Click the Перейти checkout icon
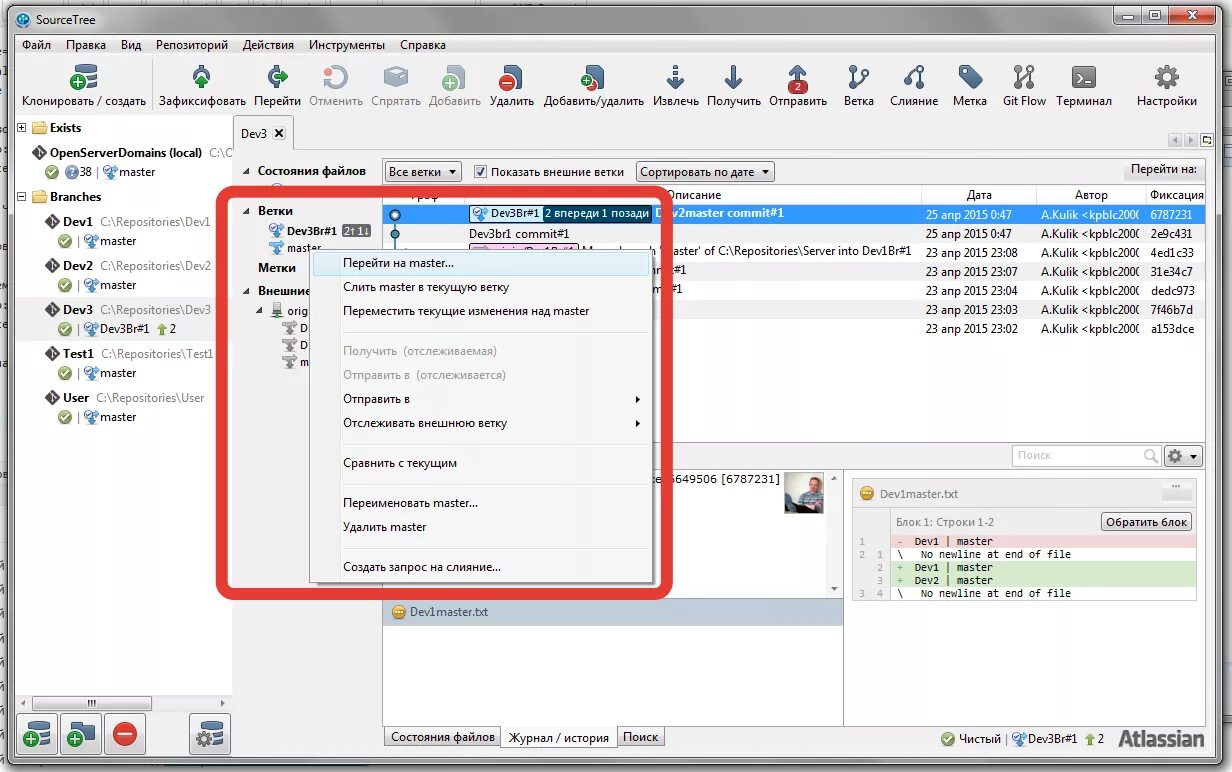 277,79
